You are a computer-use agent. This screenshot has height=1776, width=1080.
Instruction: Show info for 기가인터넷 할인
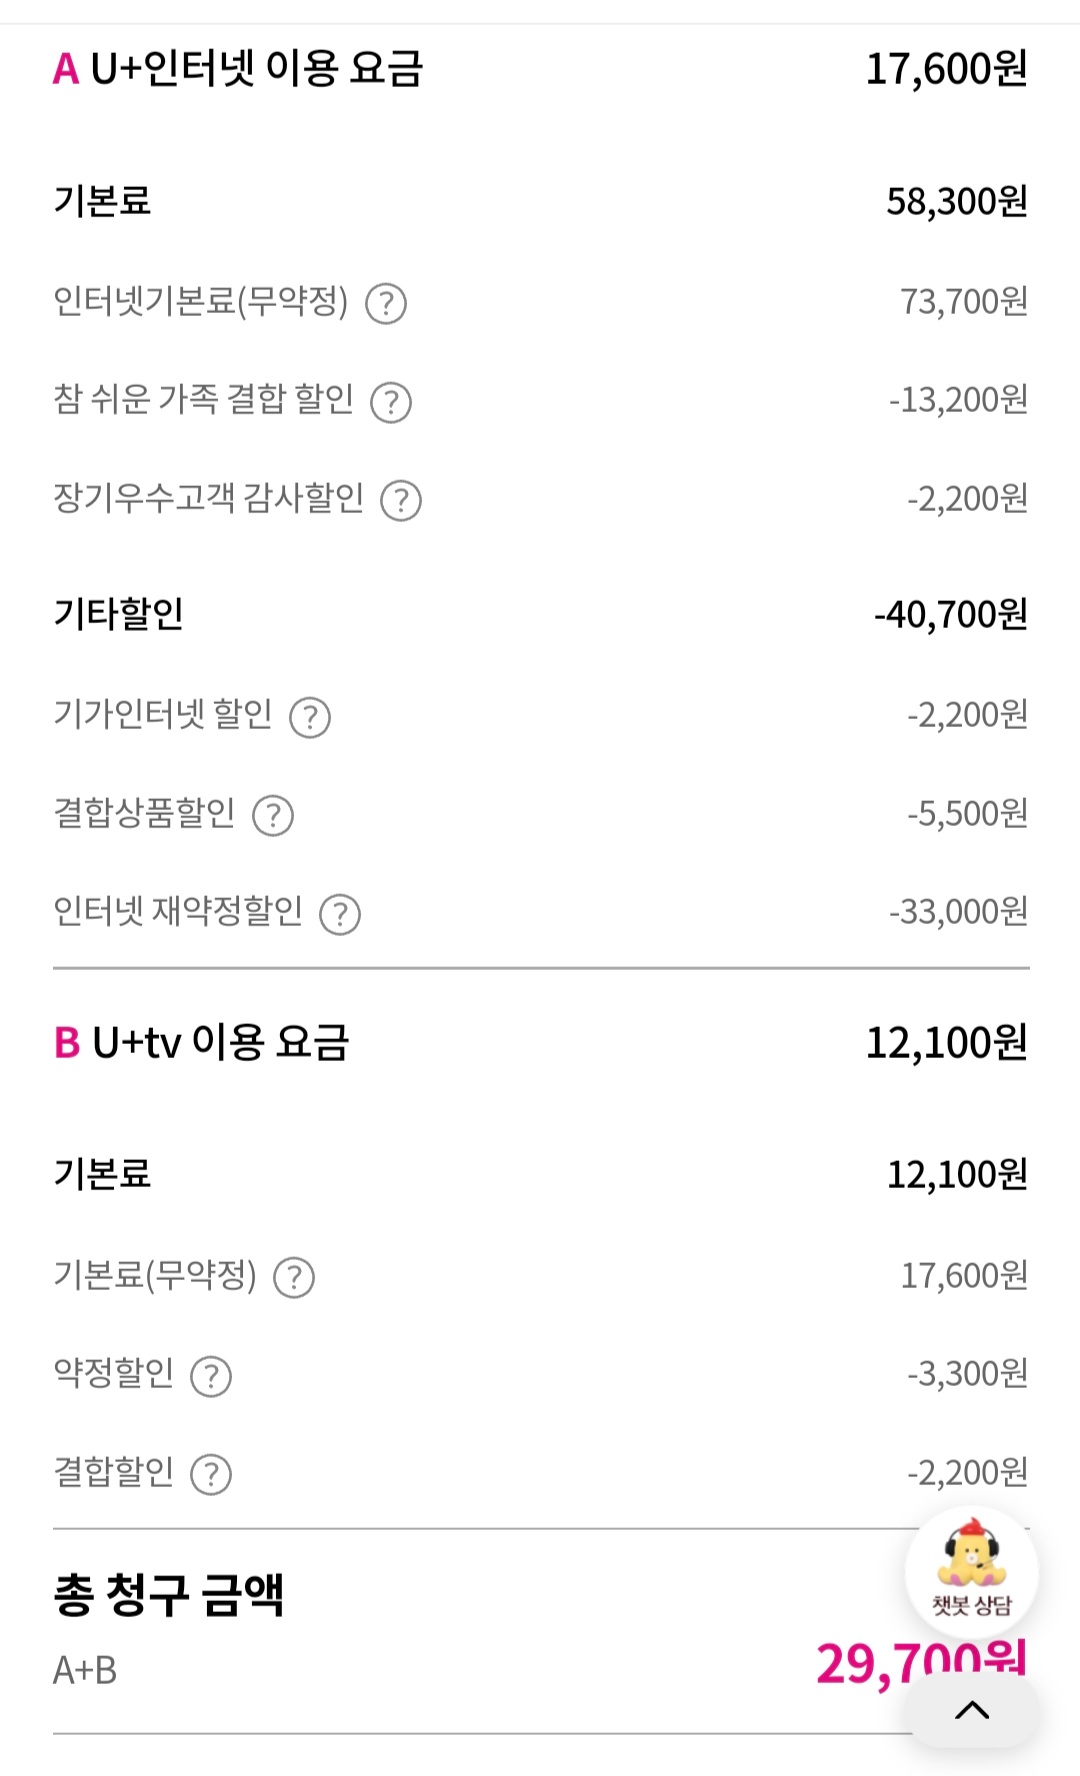coord(310,717)
